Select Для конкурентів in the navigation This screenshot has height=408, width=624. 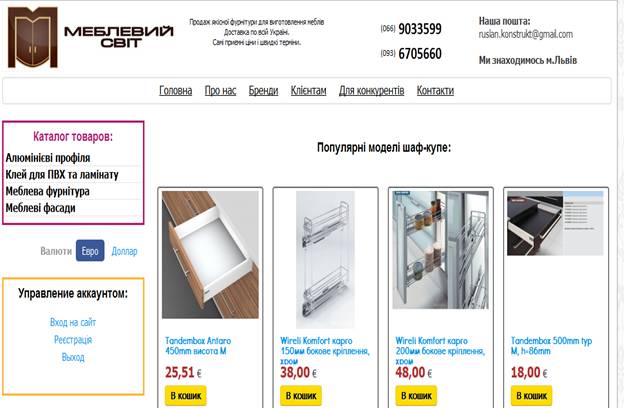371,91
